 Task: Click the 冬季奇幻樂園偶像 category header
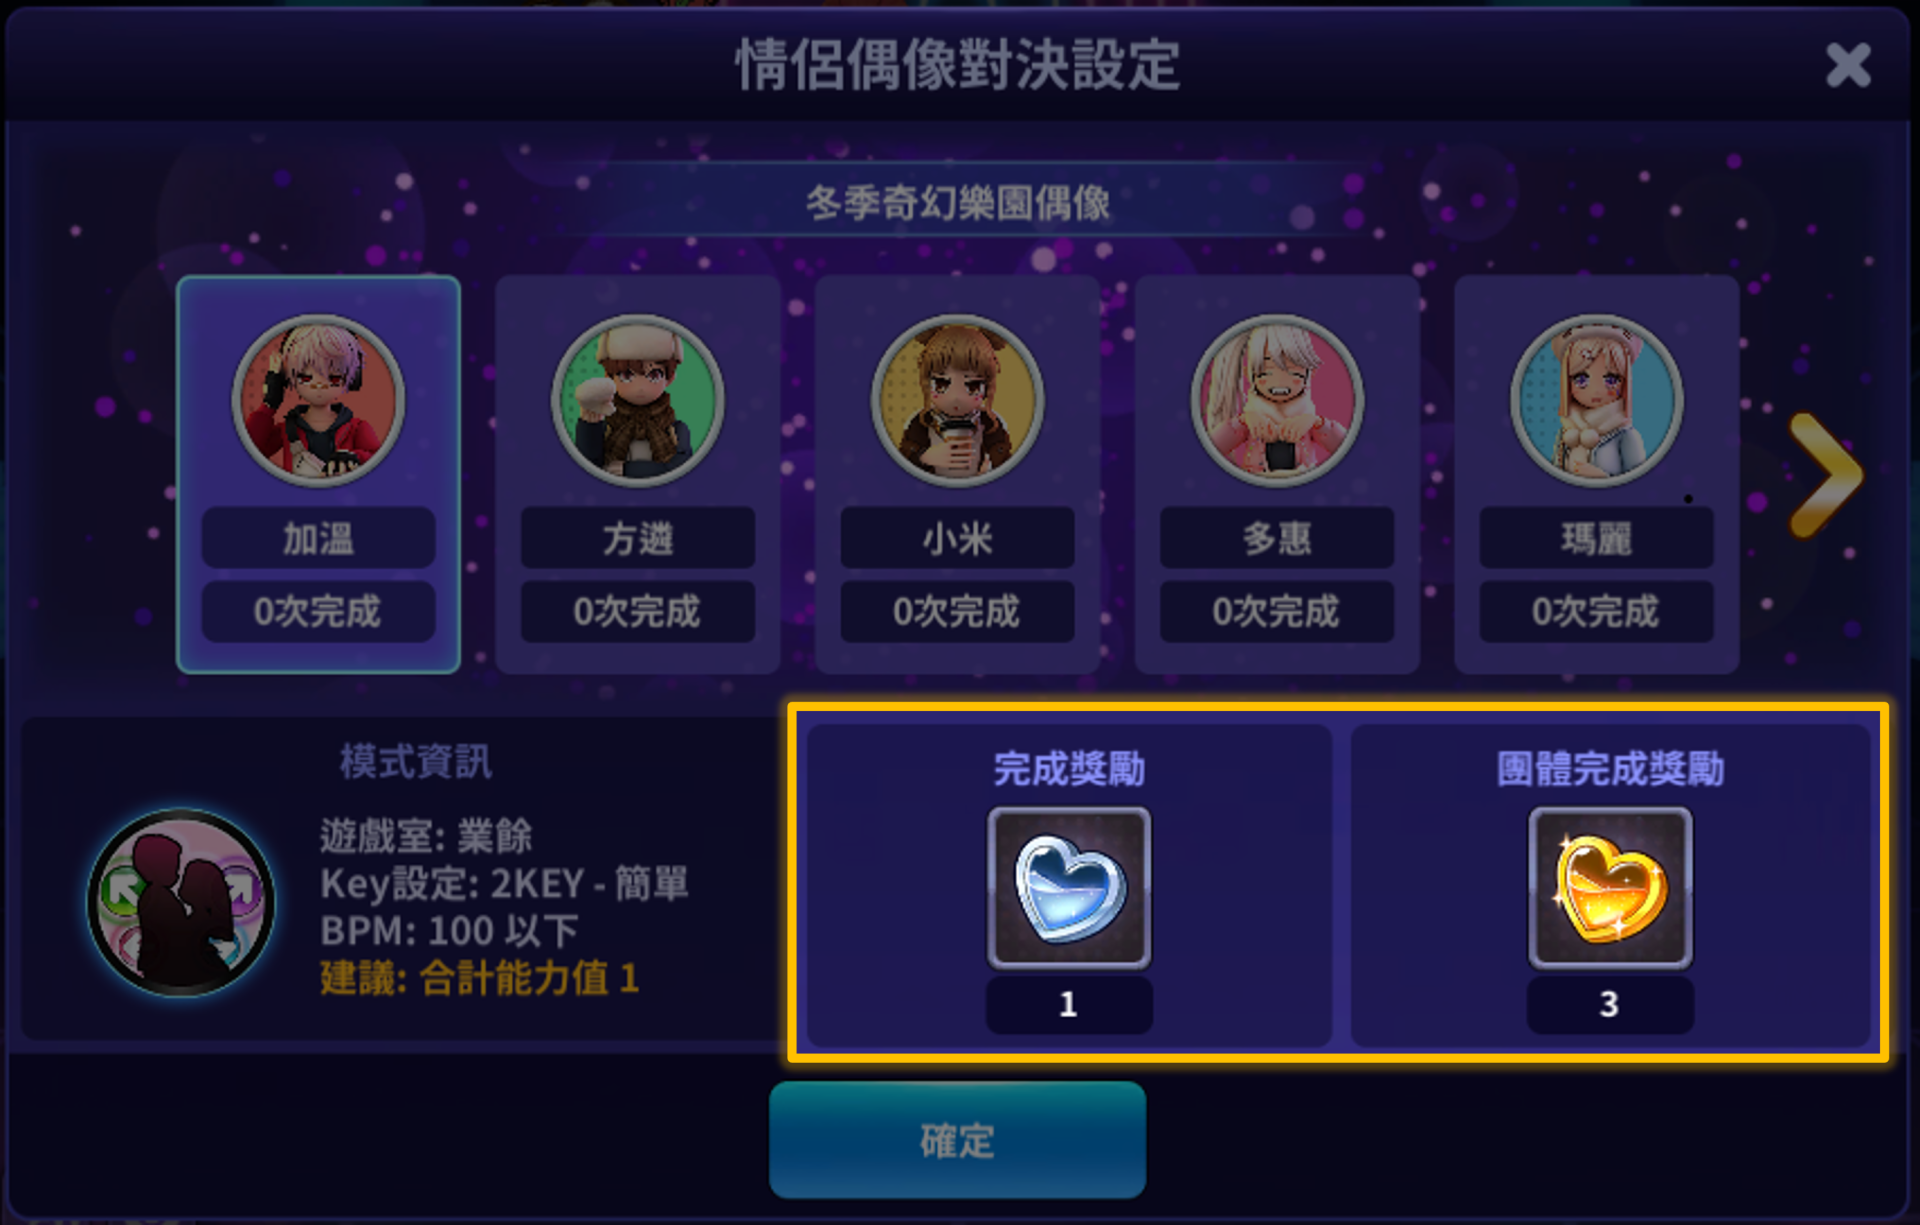click(958, 203)
